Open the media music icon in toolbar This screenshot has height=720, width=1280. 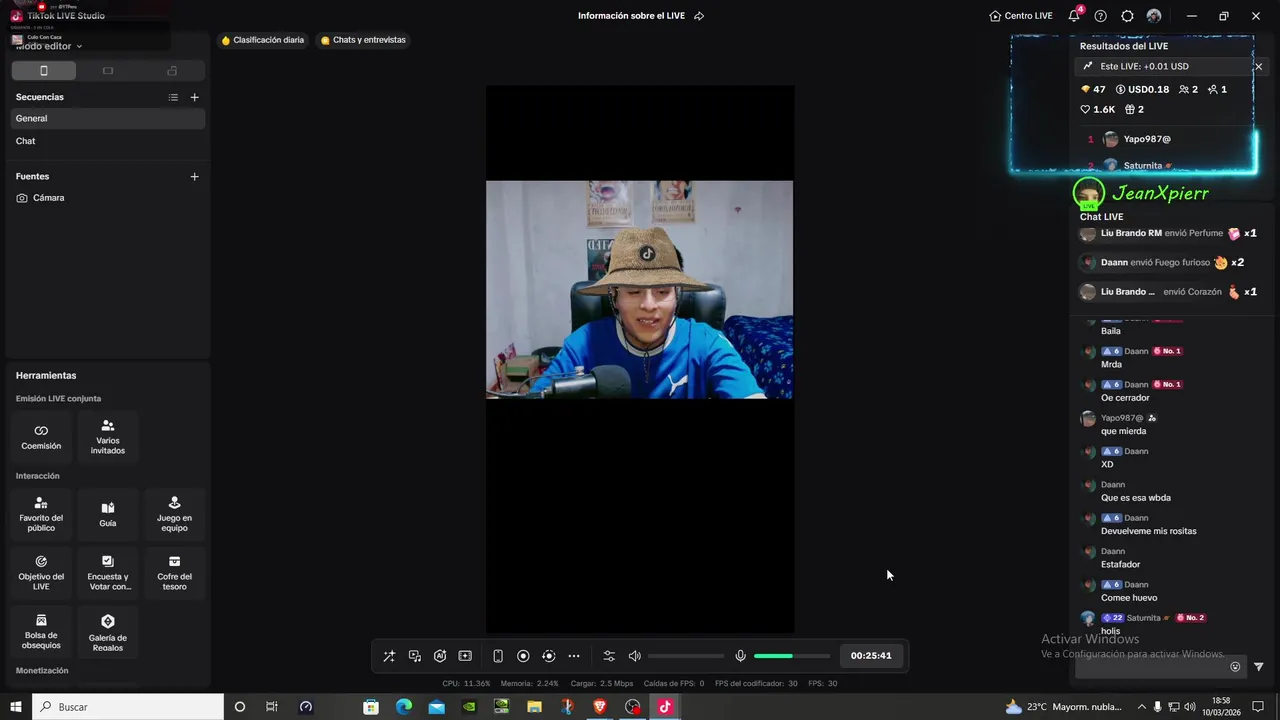pos(415,656)
